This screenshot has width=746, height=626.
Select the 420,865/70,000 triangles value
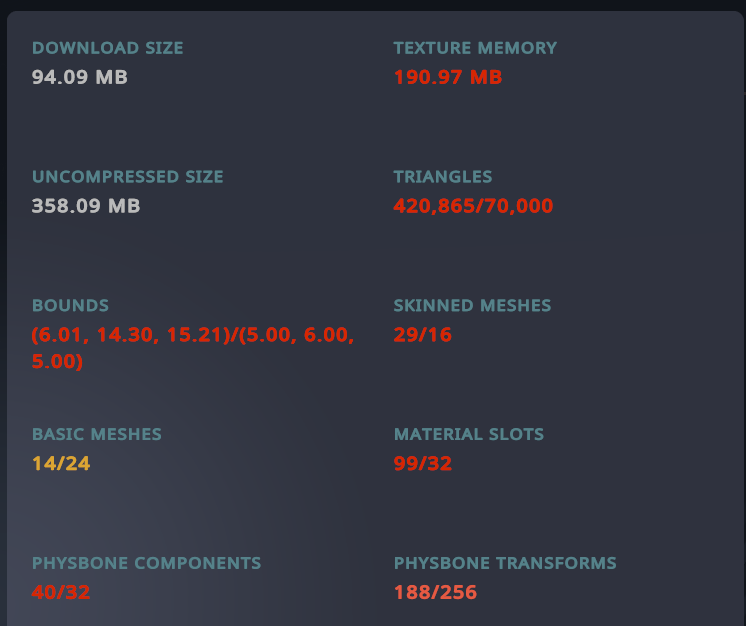tap(473, 206)
